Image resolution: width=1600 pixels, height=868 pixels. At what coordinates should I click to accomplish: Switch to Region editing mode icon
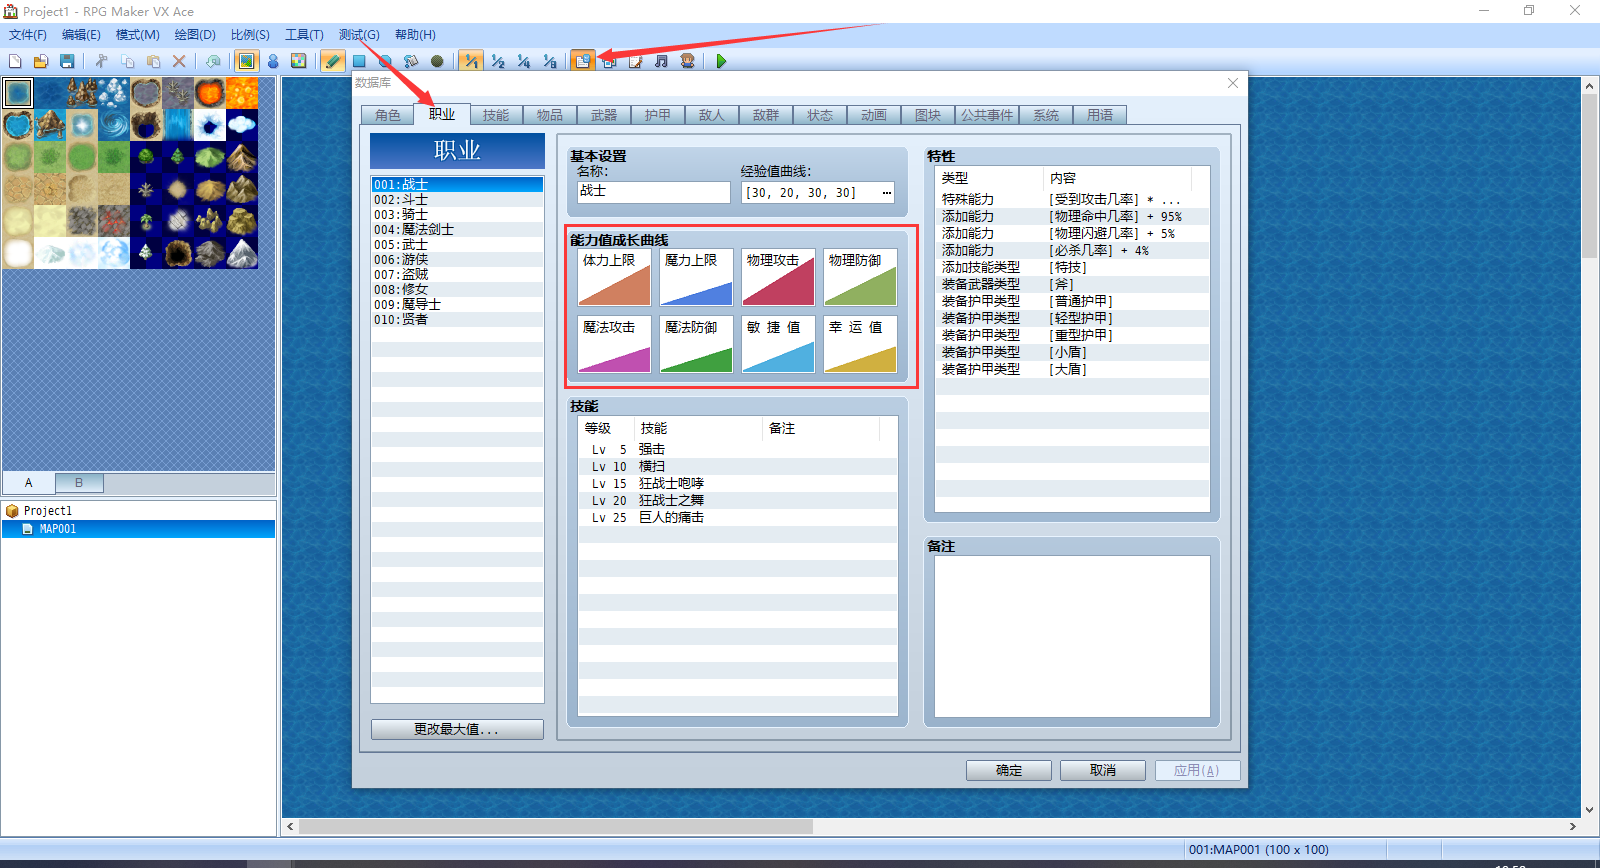(x=298, y=61)
